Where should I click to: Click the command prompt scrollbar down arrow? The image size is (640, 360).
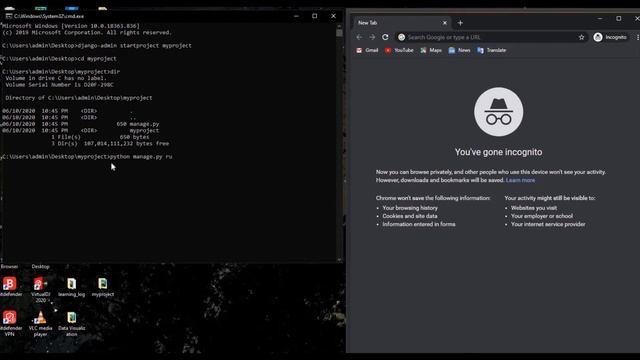click(340, 260)
